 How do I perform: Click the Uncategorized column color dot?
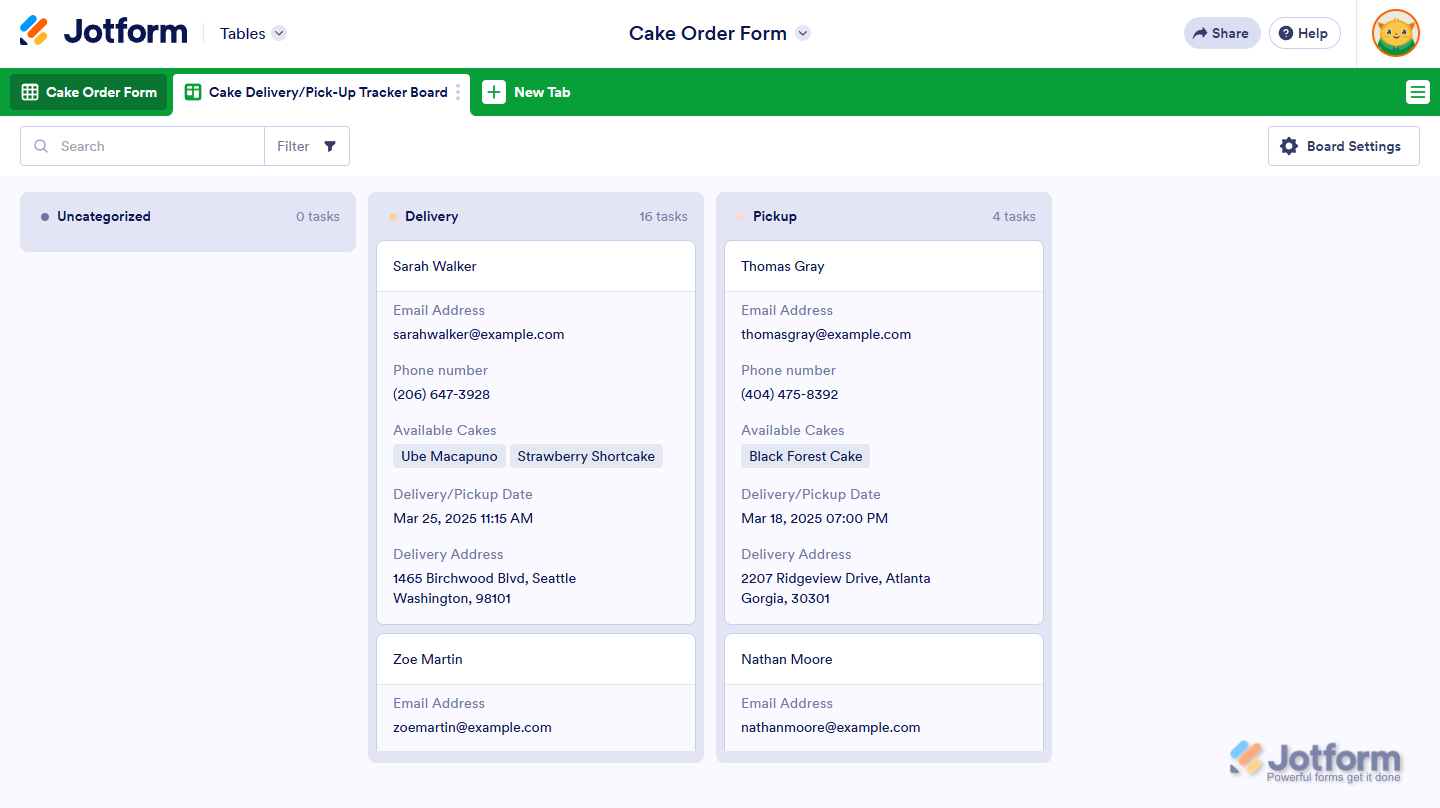coord(45,217)
